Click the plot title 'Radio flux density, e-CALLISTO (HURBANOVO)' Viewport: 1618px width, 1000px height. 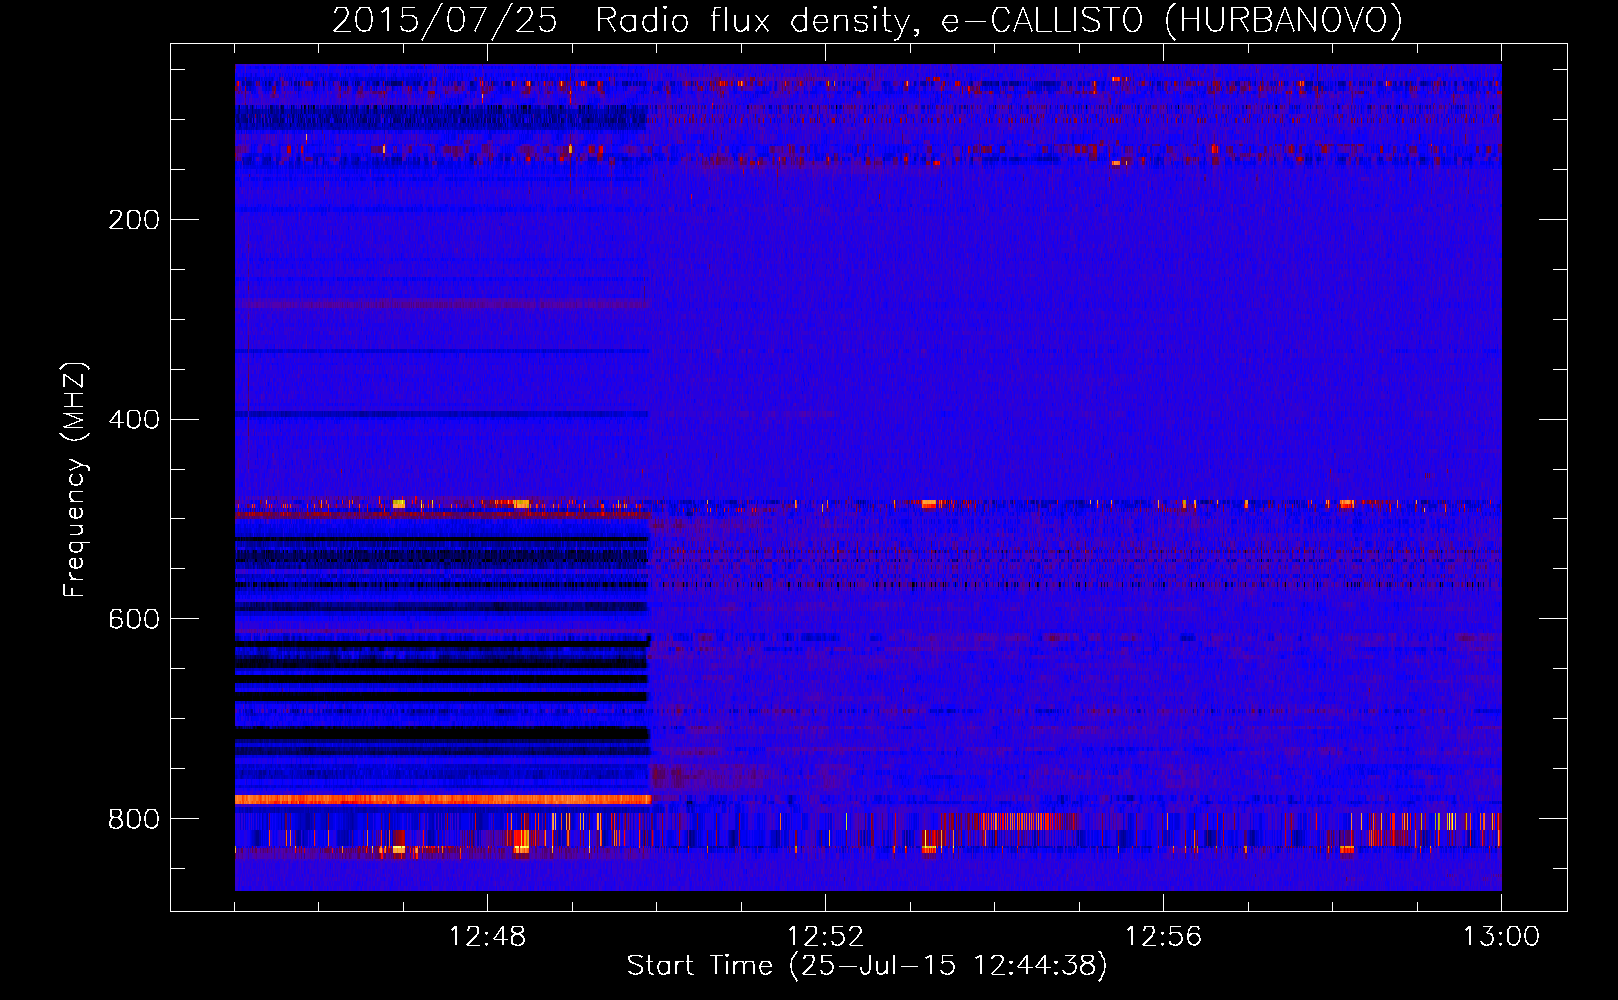pyautogui.click(x=999, y=20)
